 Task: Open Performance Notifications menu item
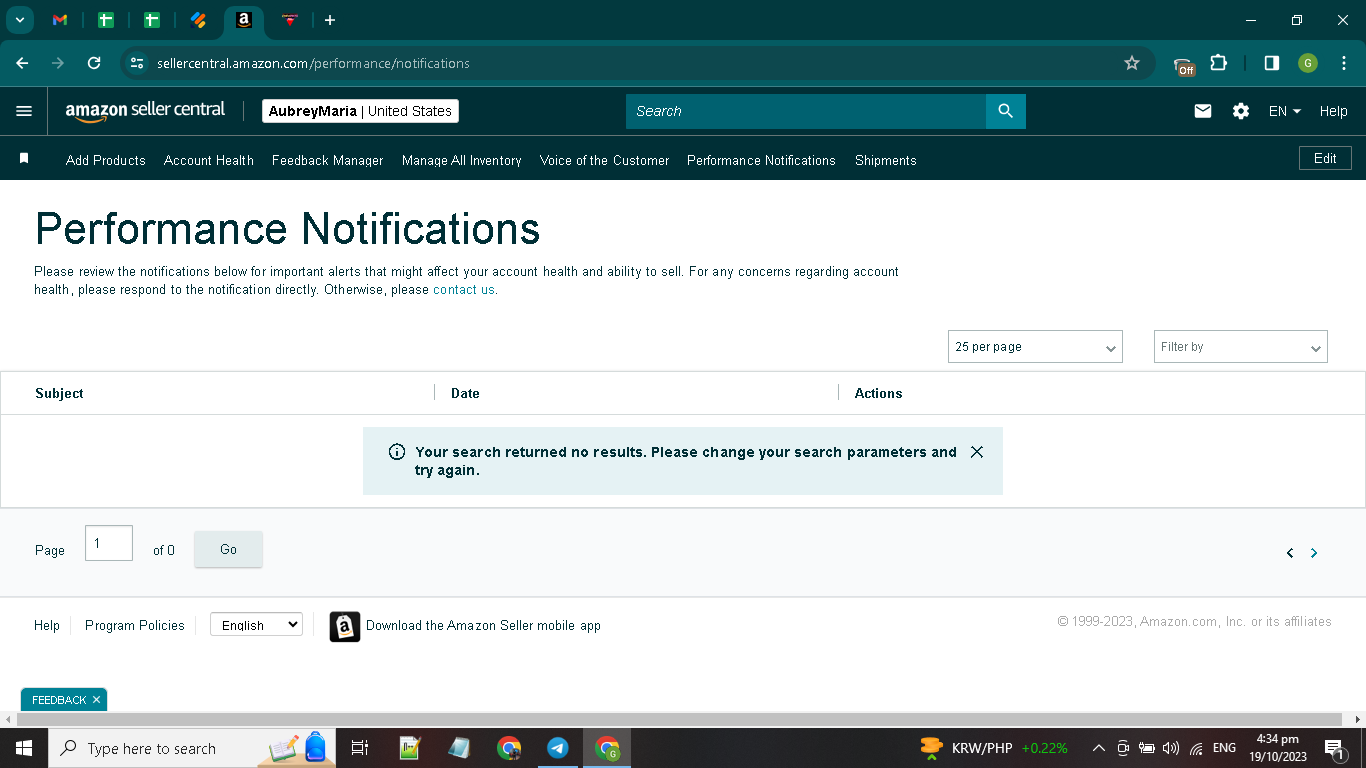[761, 160]
